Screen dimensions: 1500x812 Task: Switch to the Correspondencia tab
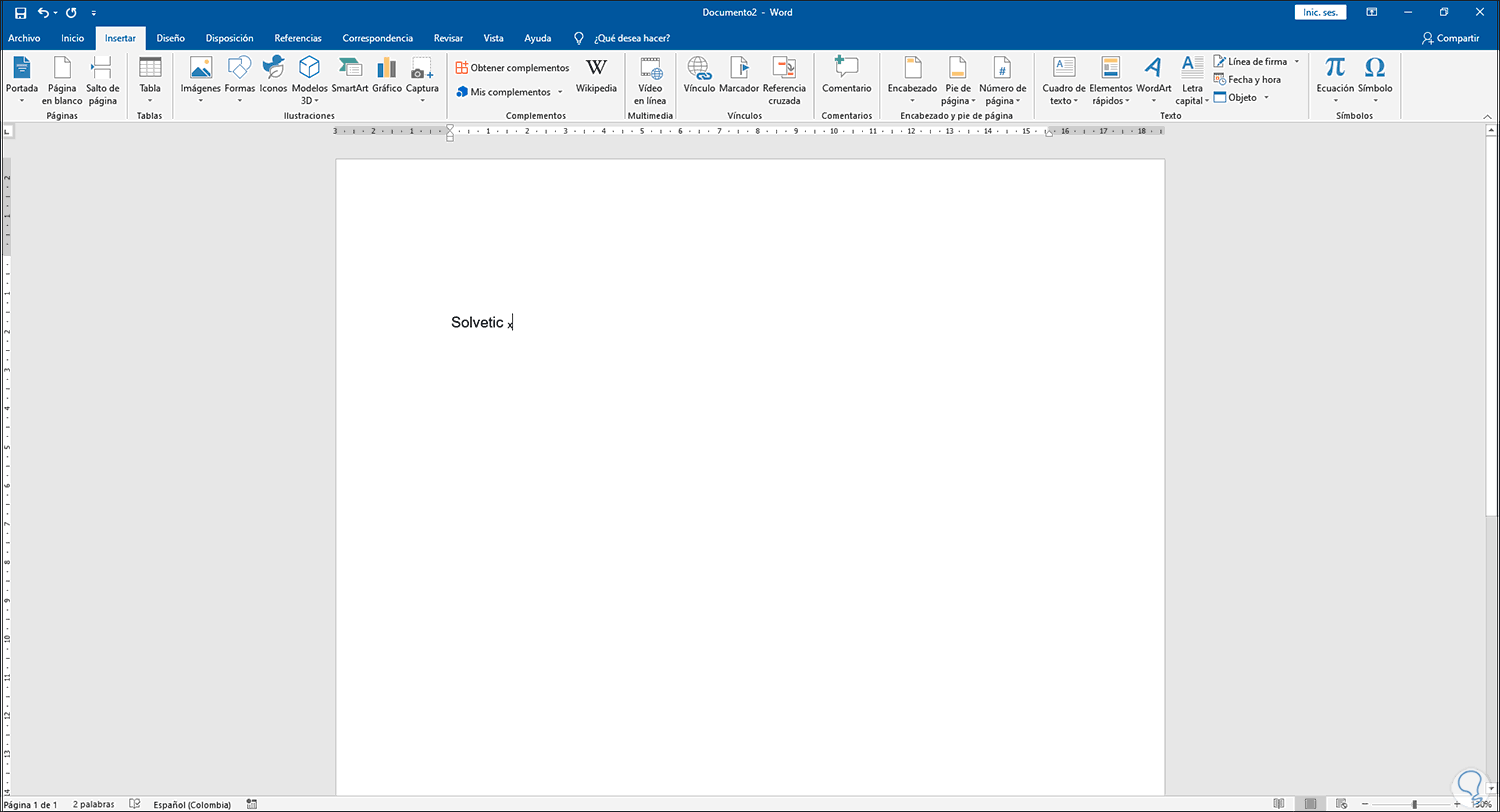[378, 38]
